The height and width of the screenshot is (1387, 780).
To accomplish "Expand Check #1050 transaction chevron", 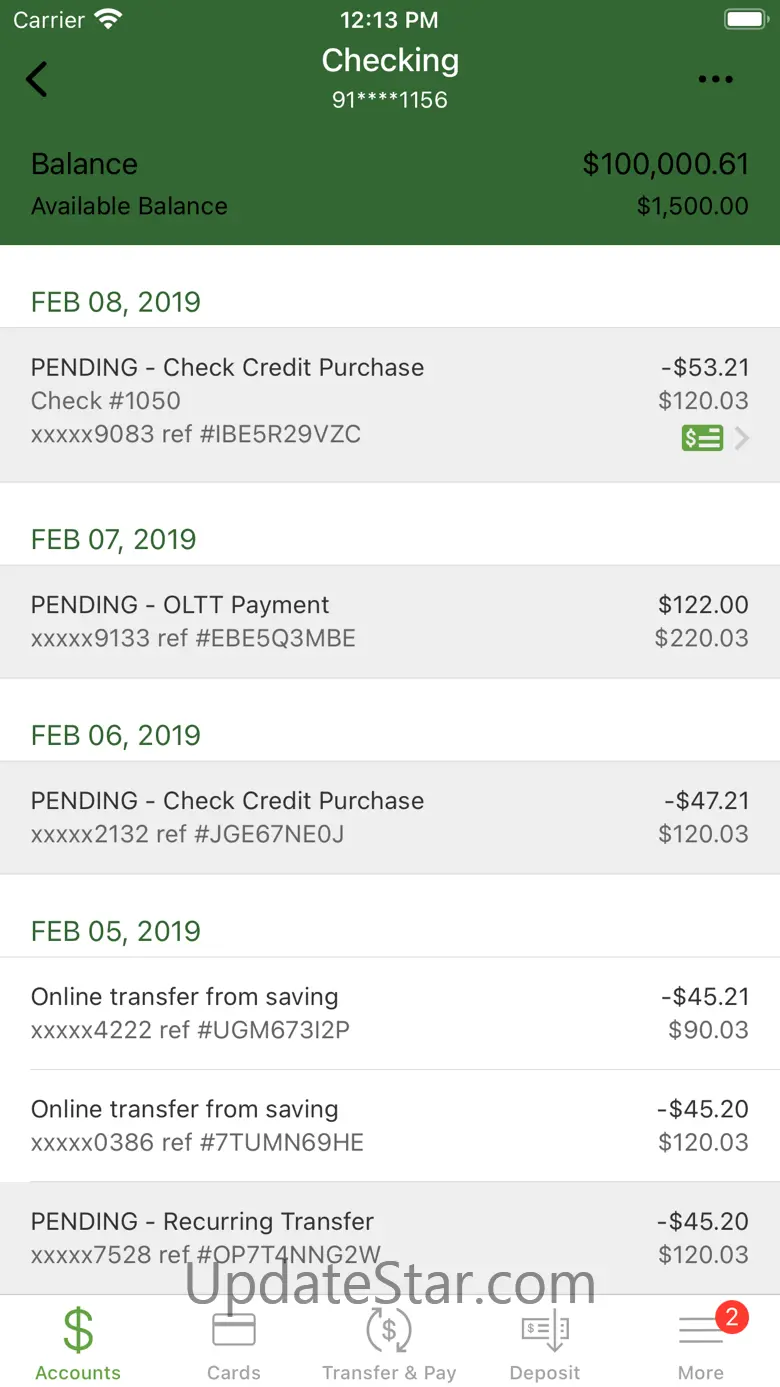I will pos(742,438).
